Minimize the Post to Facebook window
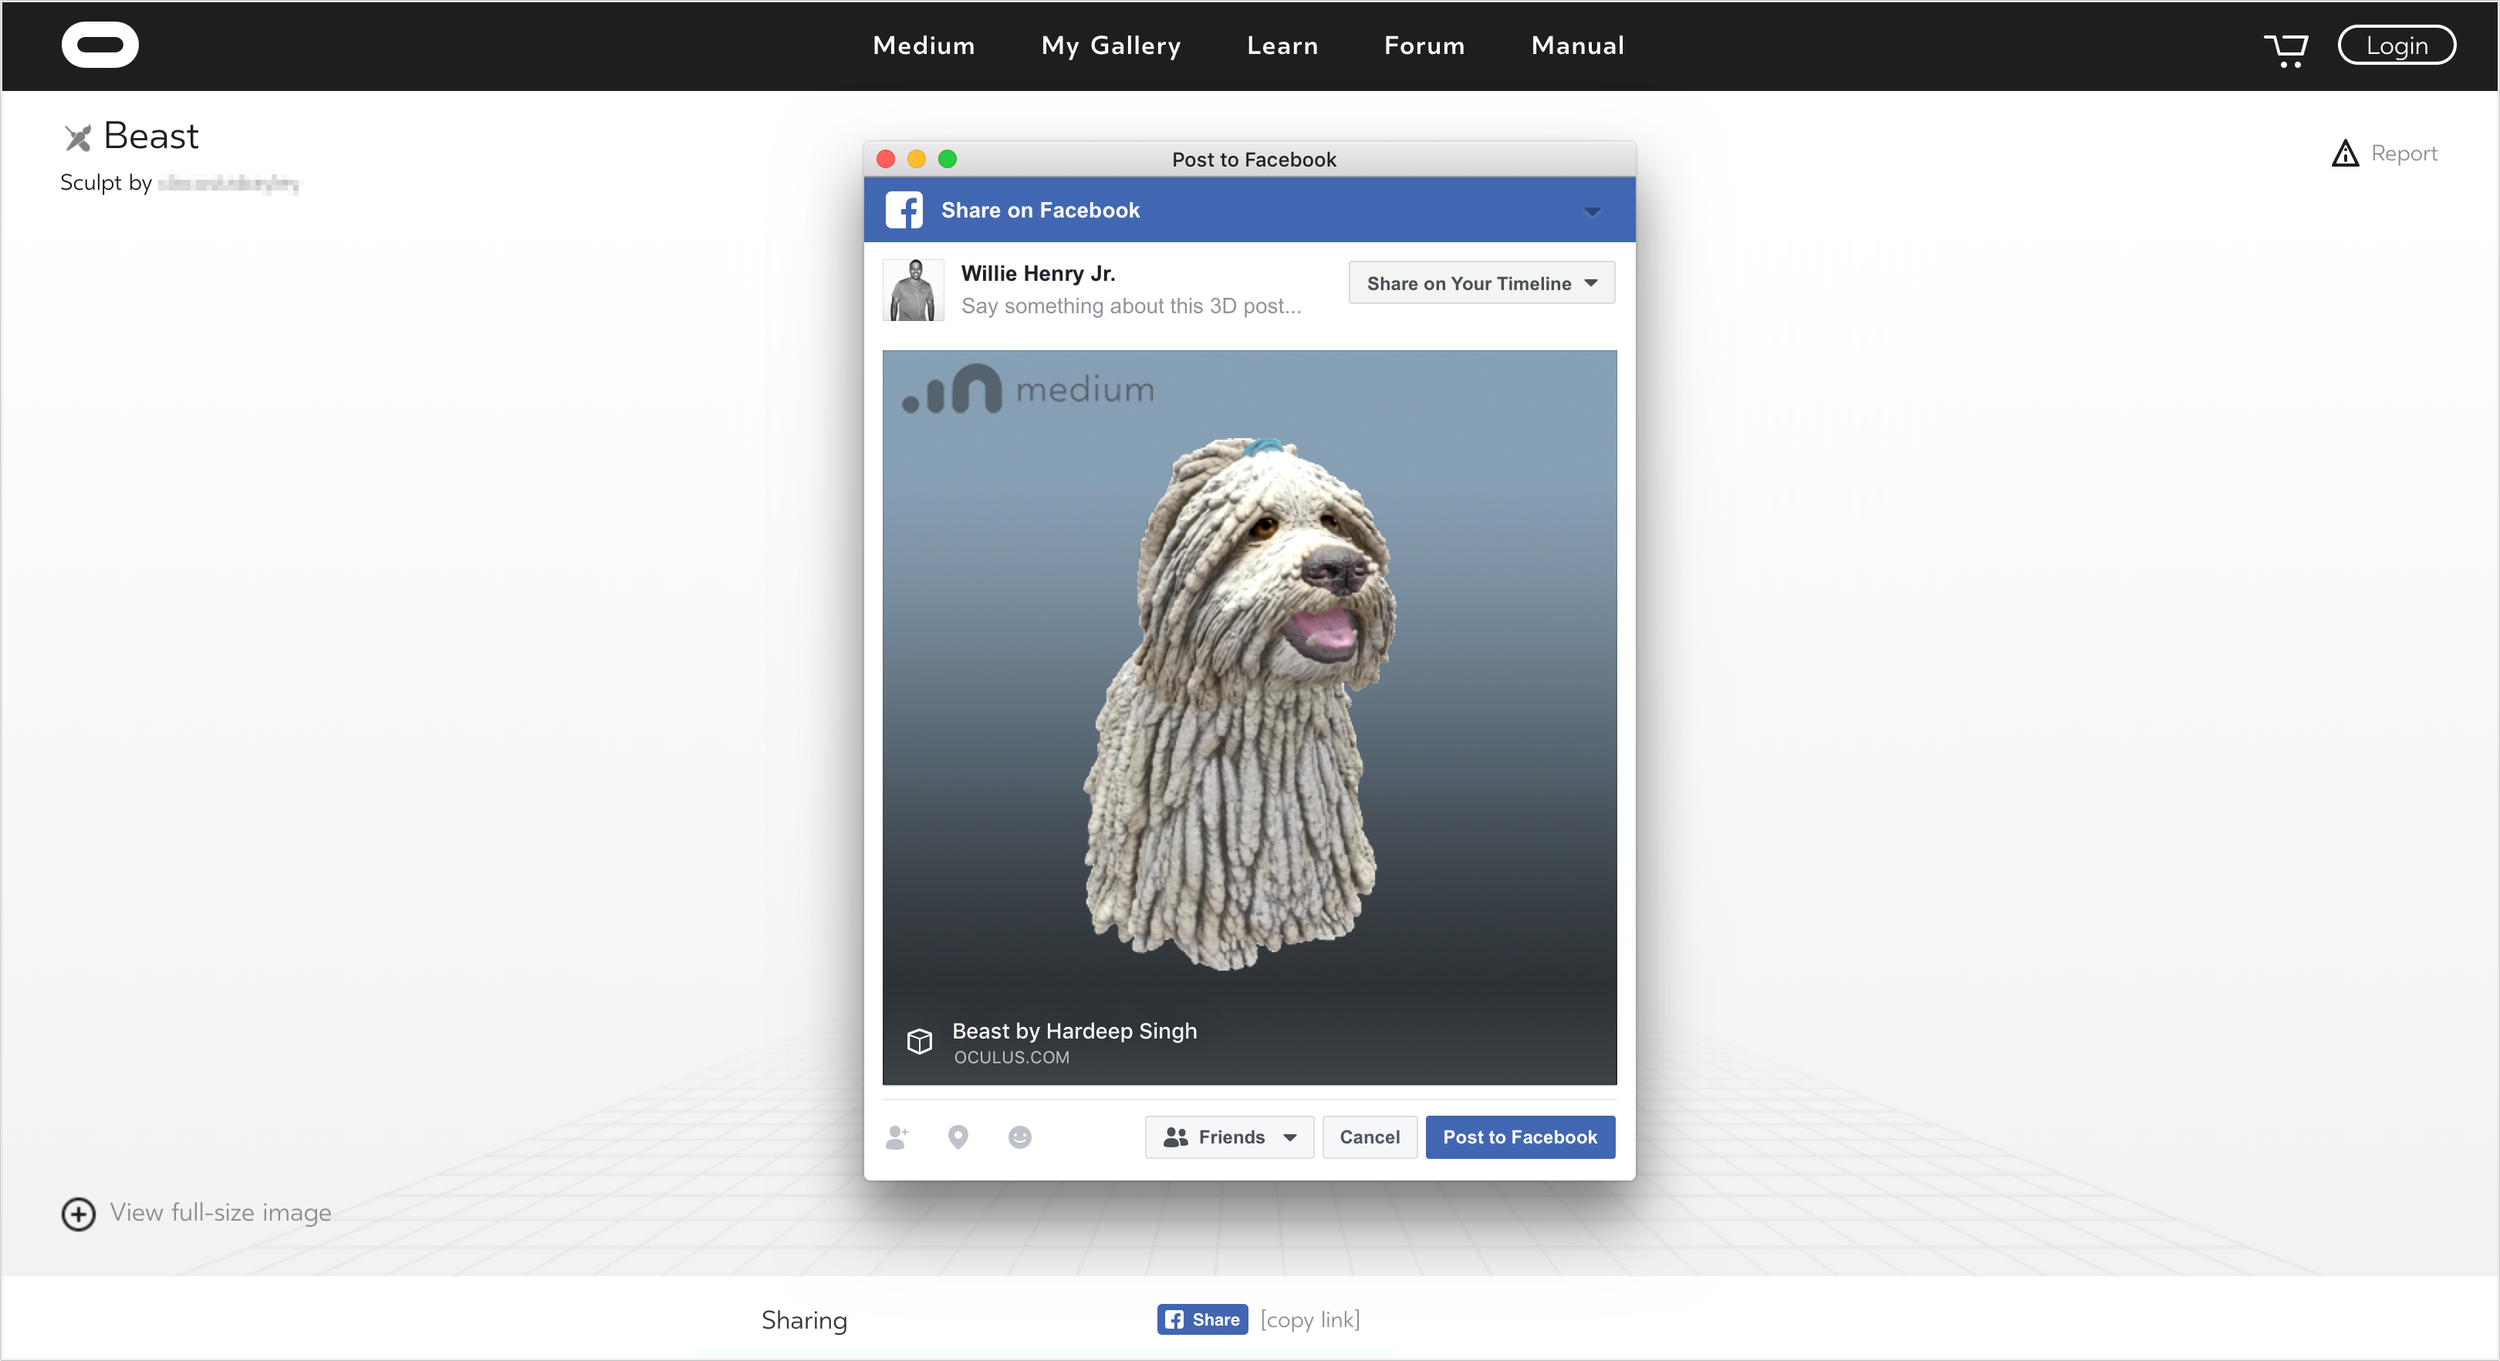 tap(917, 159)
